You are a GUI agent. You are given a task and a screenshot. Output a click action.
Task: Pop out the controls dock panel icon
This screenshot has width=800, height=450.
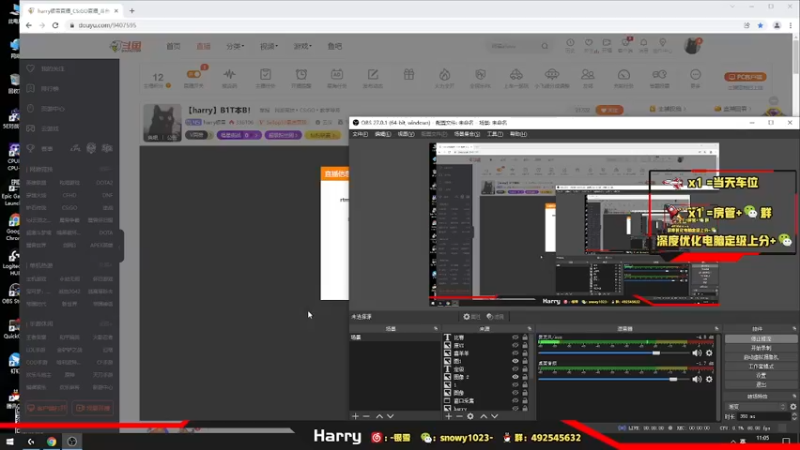[794, 329]
